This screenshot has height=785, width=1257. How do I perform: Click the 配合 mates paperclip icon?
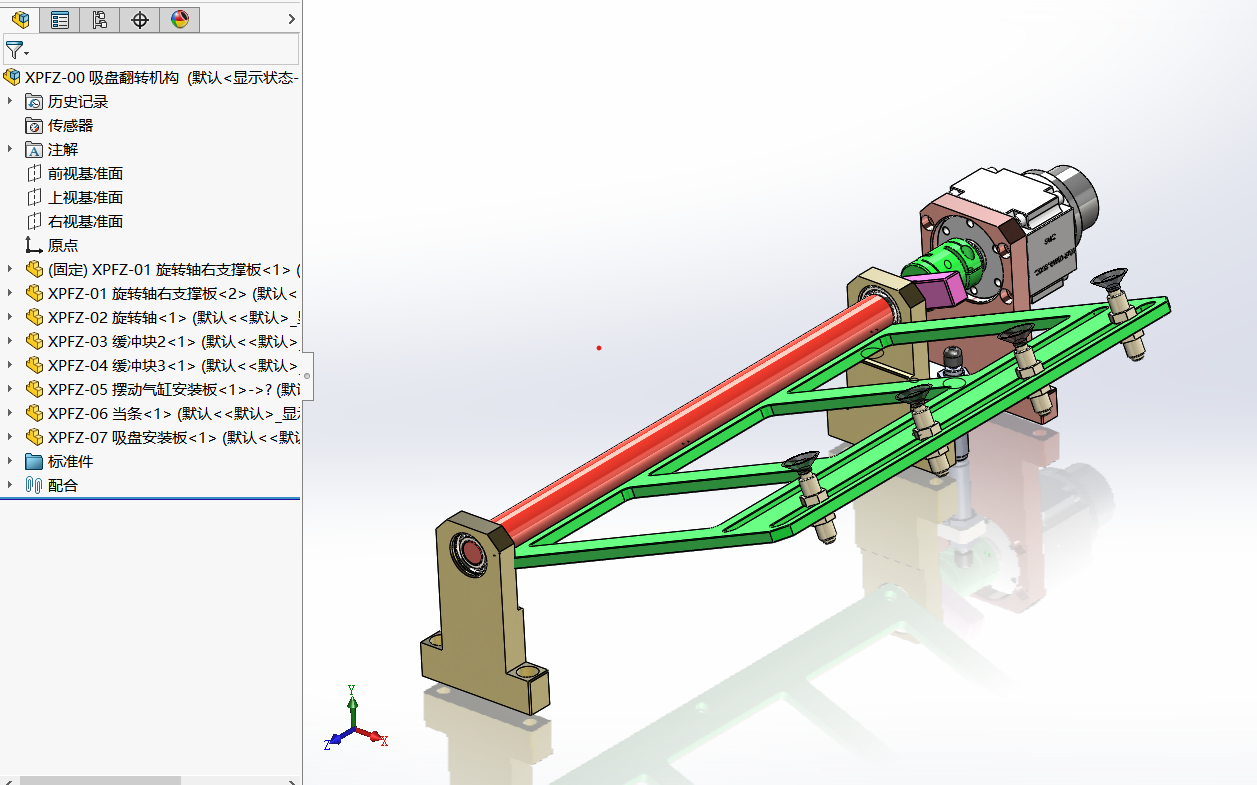[34, 485]
